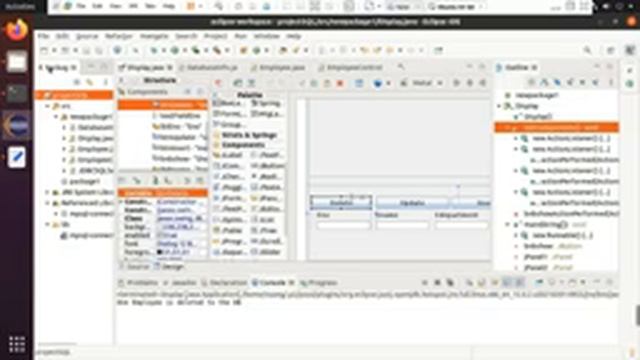Select package1 in Package Explorer
The width and height of the screenshot is (640, 360).
click(x=80, y=181)
